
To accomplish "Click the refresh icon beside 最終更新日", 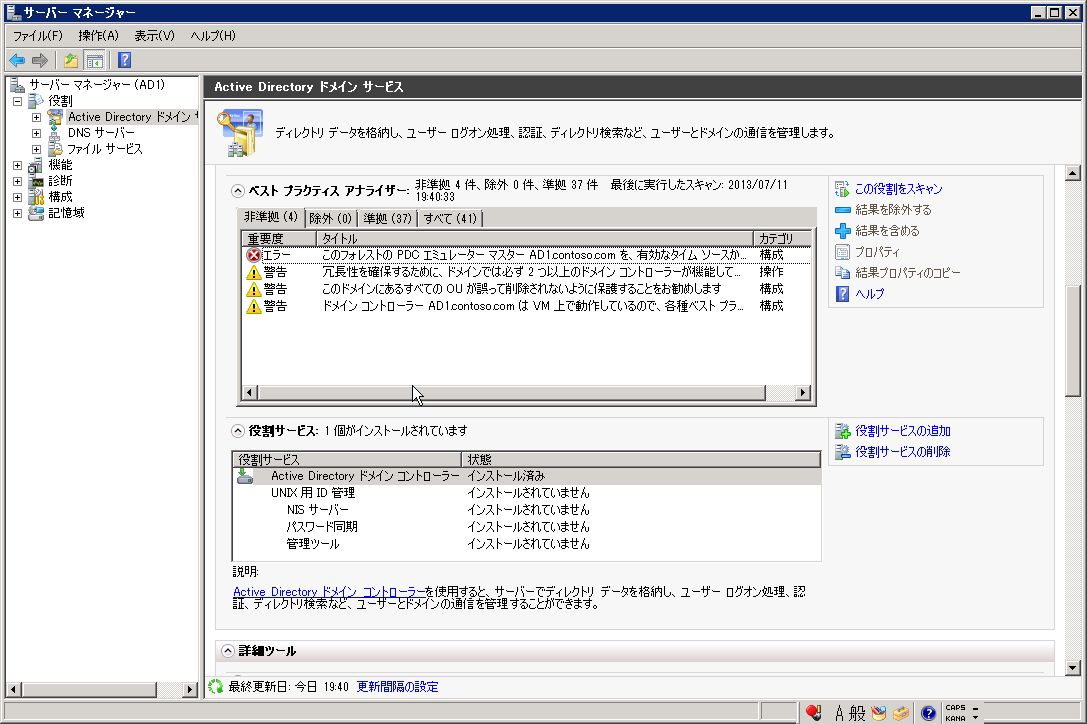I will (x=216, y=687).
